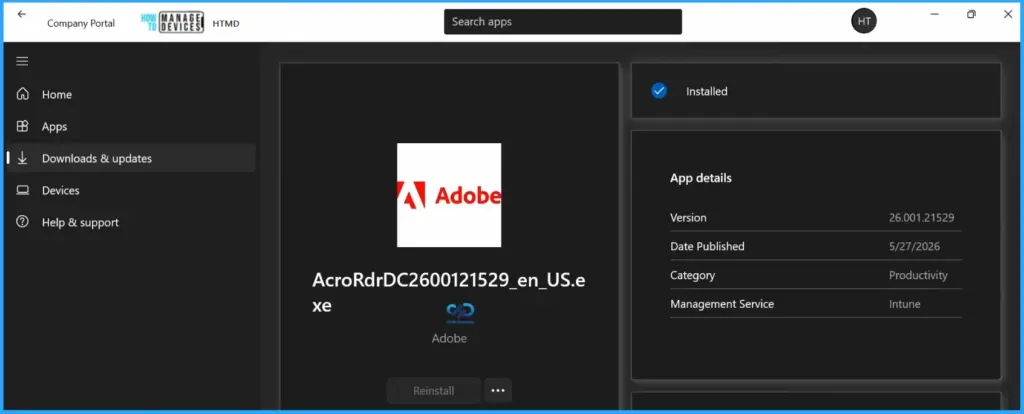Close the Company Portal window
This screenshot has height=414, width=1024.
(x=1008, y=14)
